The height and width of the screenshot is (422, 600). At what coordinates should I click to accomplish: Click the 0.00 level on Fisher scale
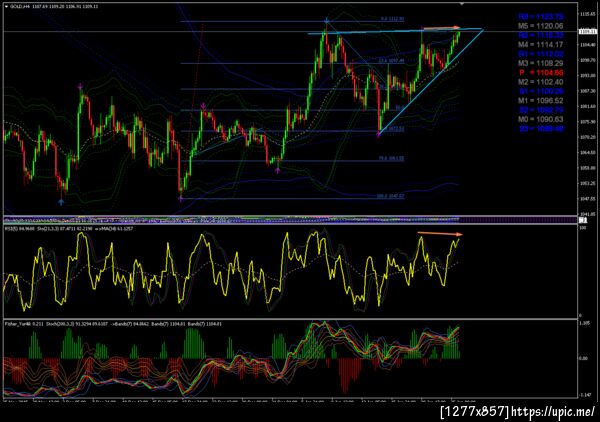[583, 358]
